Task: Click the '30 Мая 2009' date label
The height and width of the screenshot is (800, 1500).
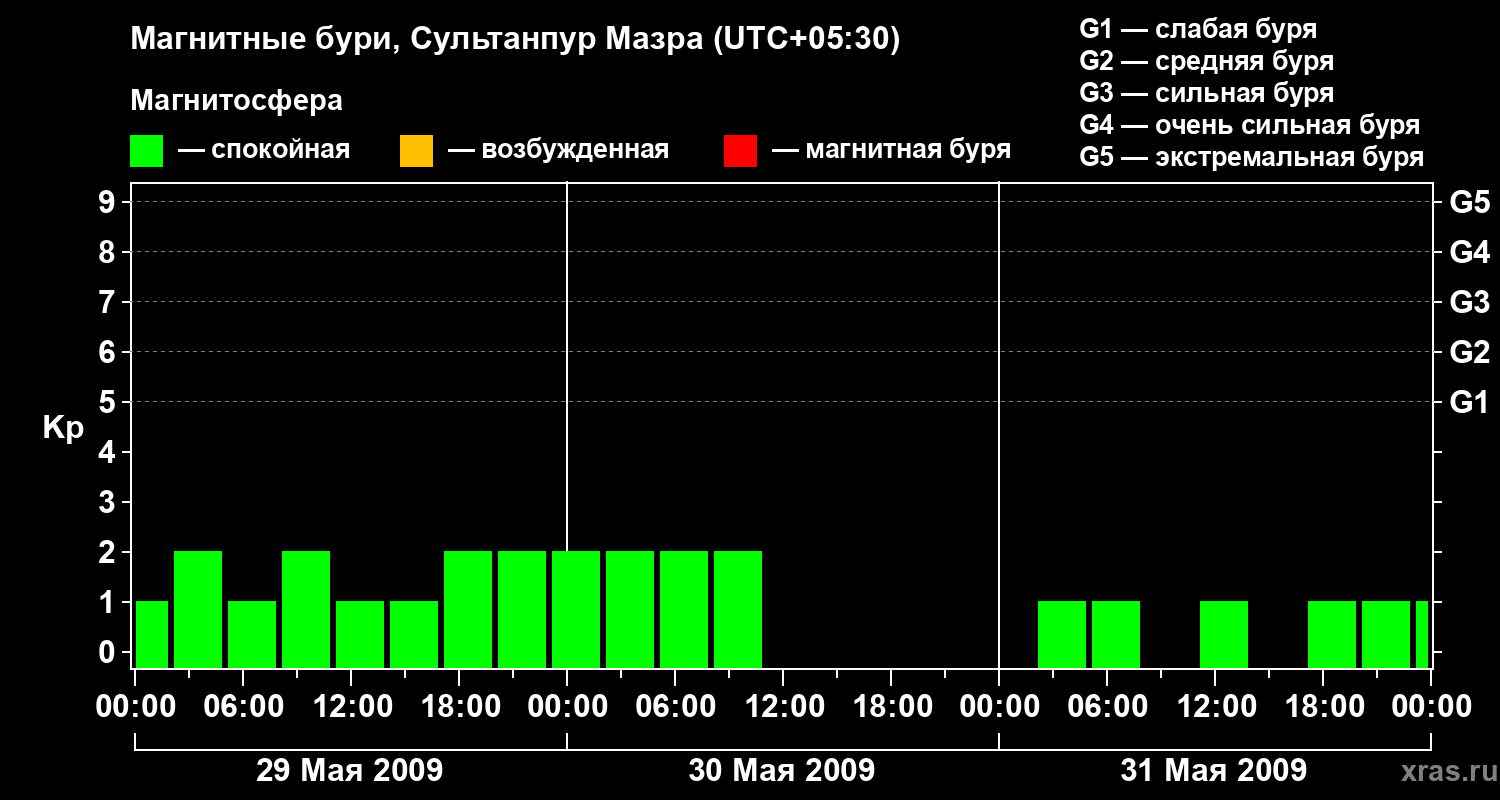Action: click(782, 771)
